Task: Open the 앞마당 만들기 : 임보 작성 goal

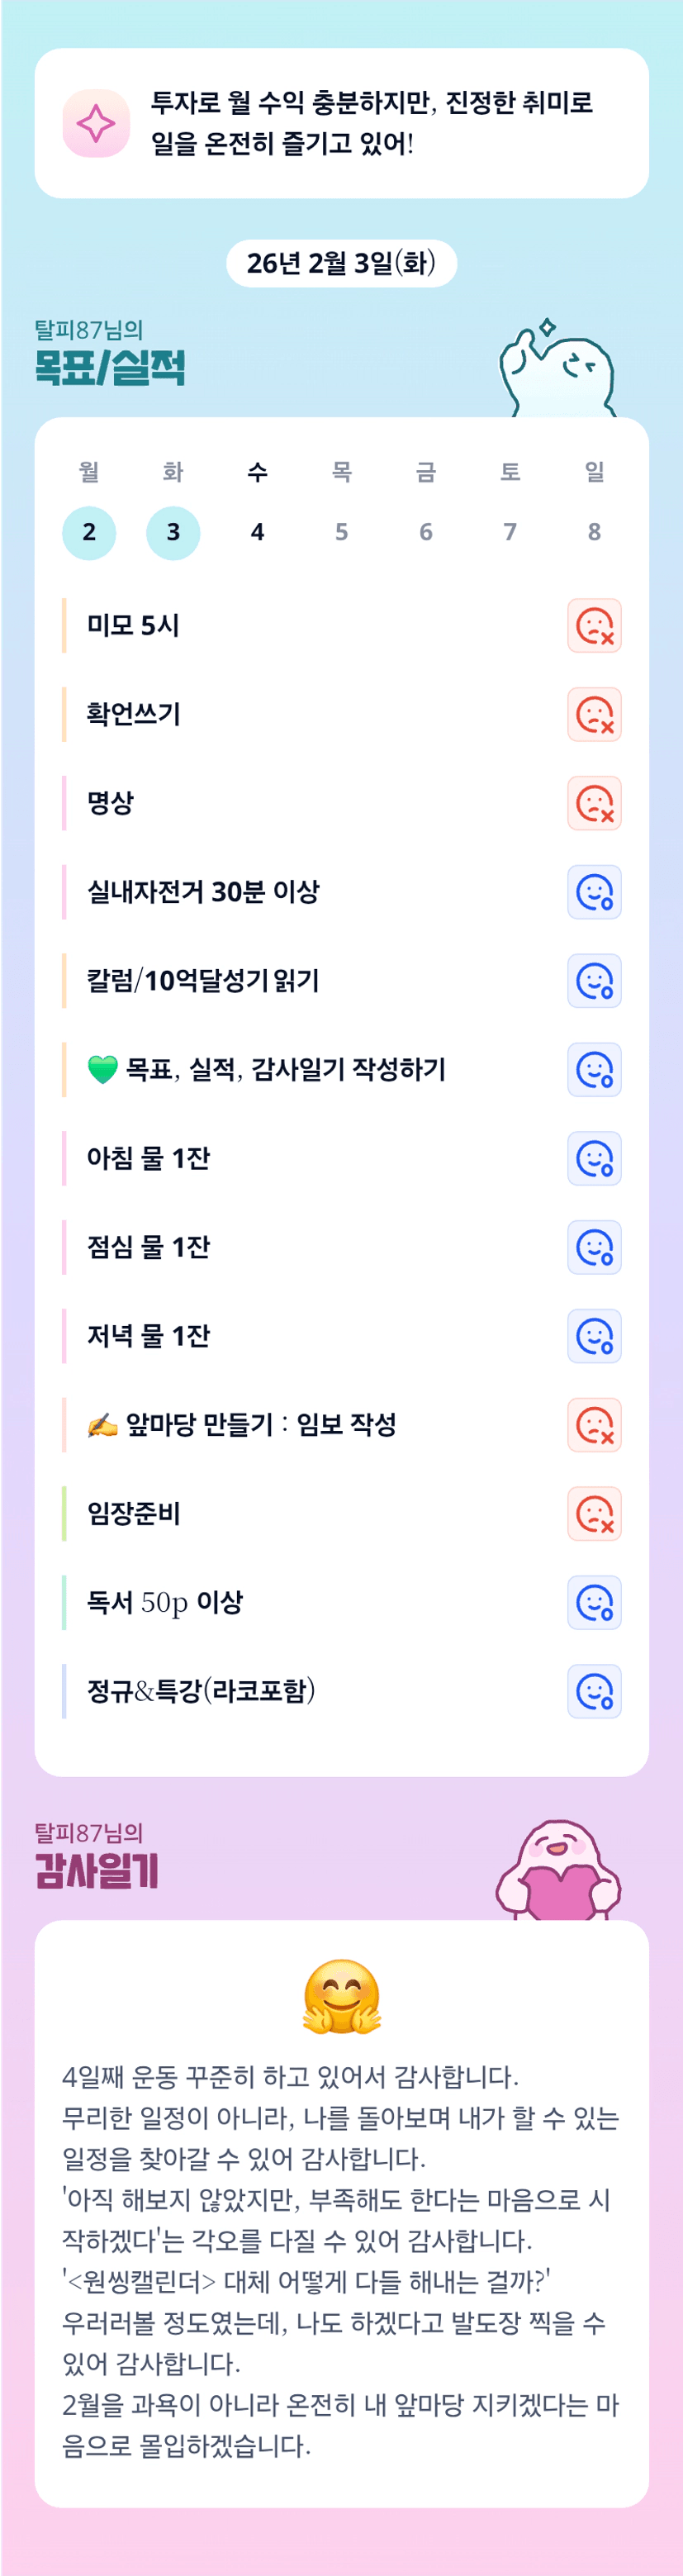Action: click(x=260, y=1424)
